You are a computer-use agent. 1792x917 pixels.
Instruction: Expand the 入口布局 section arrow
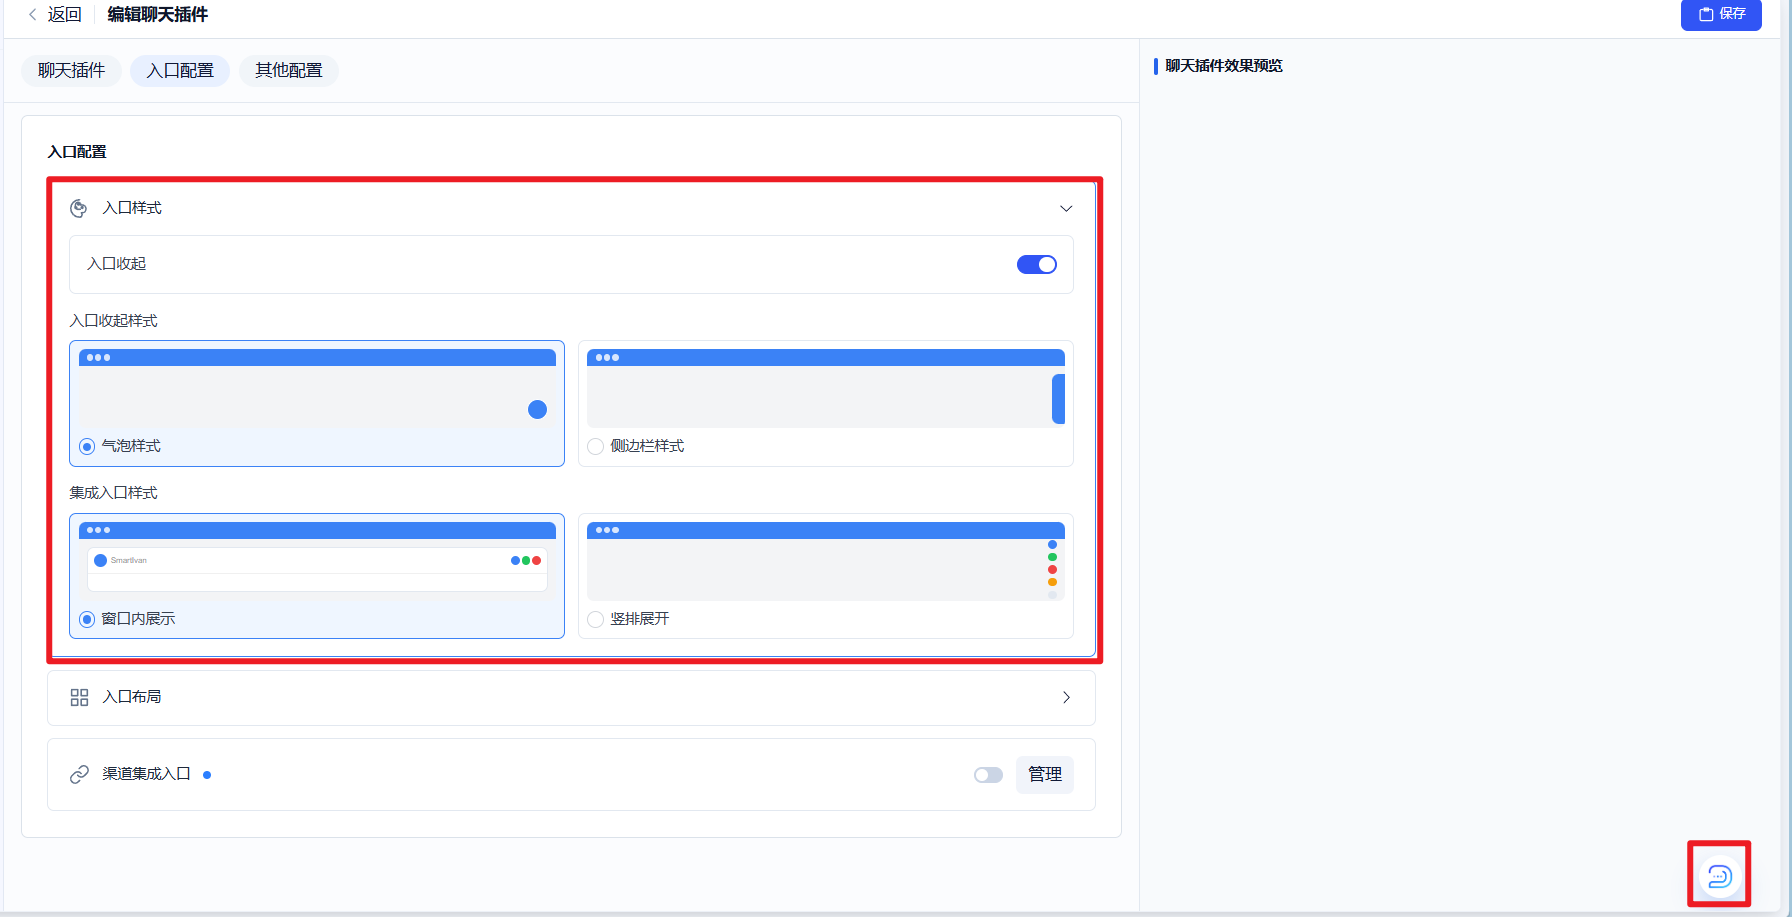(x=1066, y=697)
